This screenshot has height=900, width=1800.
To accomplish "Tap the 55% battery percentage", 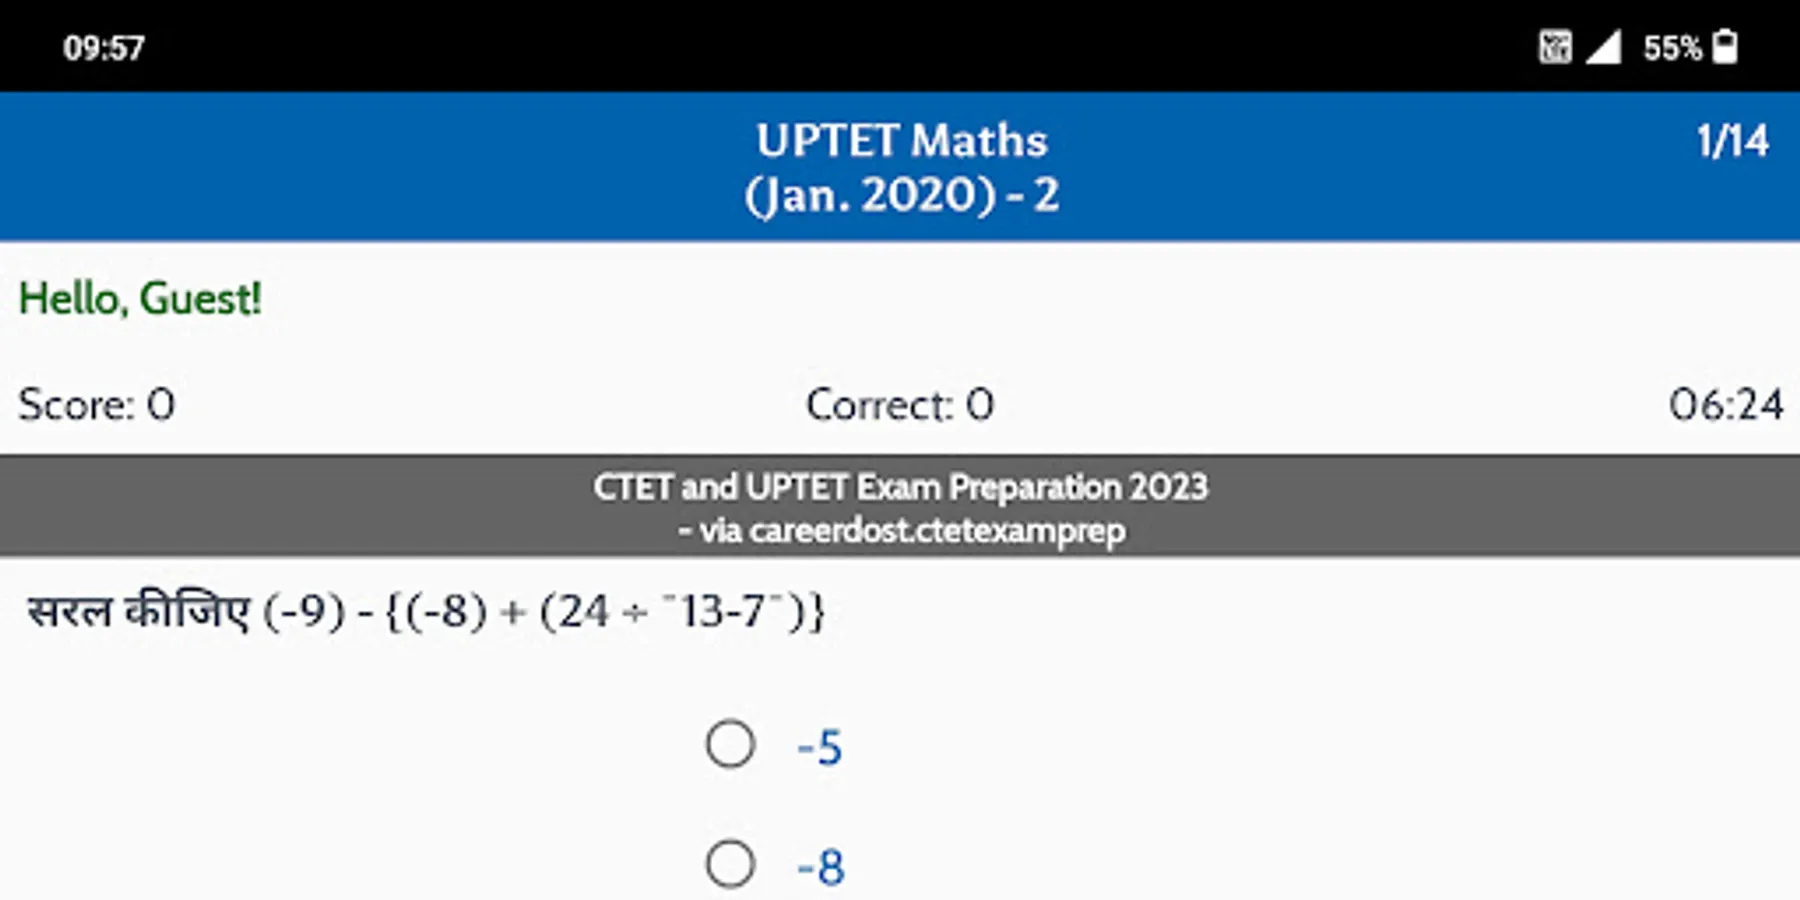I will pyautogui.click(x=1672, y=48).
